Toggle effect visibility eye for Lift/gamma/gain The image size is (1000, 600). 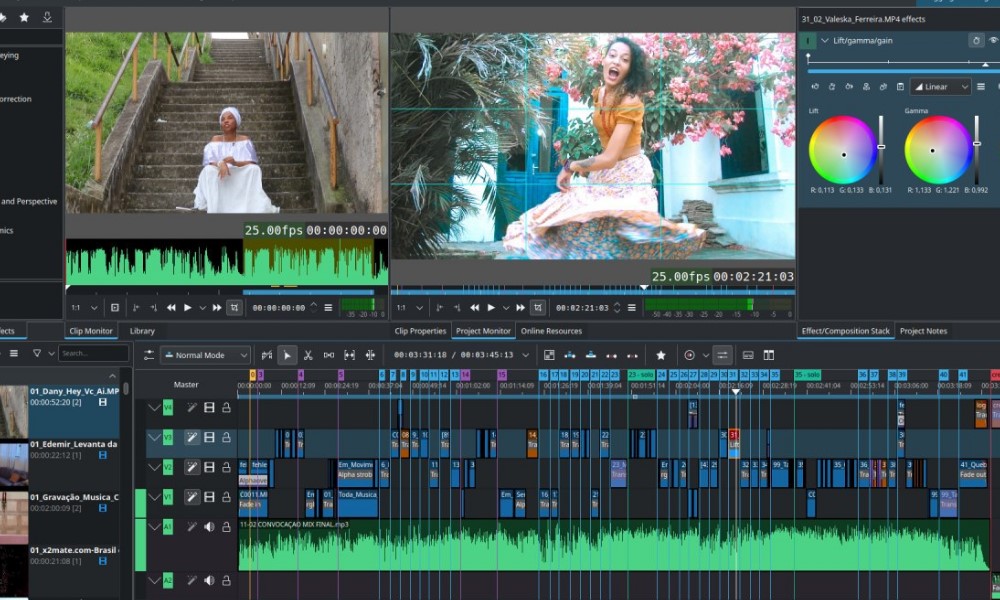[993, 40]
